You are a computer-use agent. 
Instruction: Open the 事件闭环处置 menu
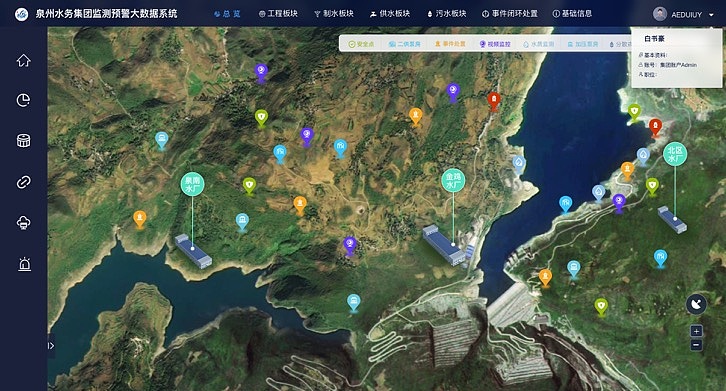[x=510, y=14]
